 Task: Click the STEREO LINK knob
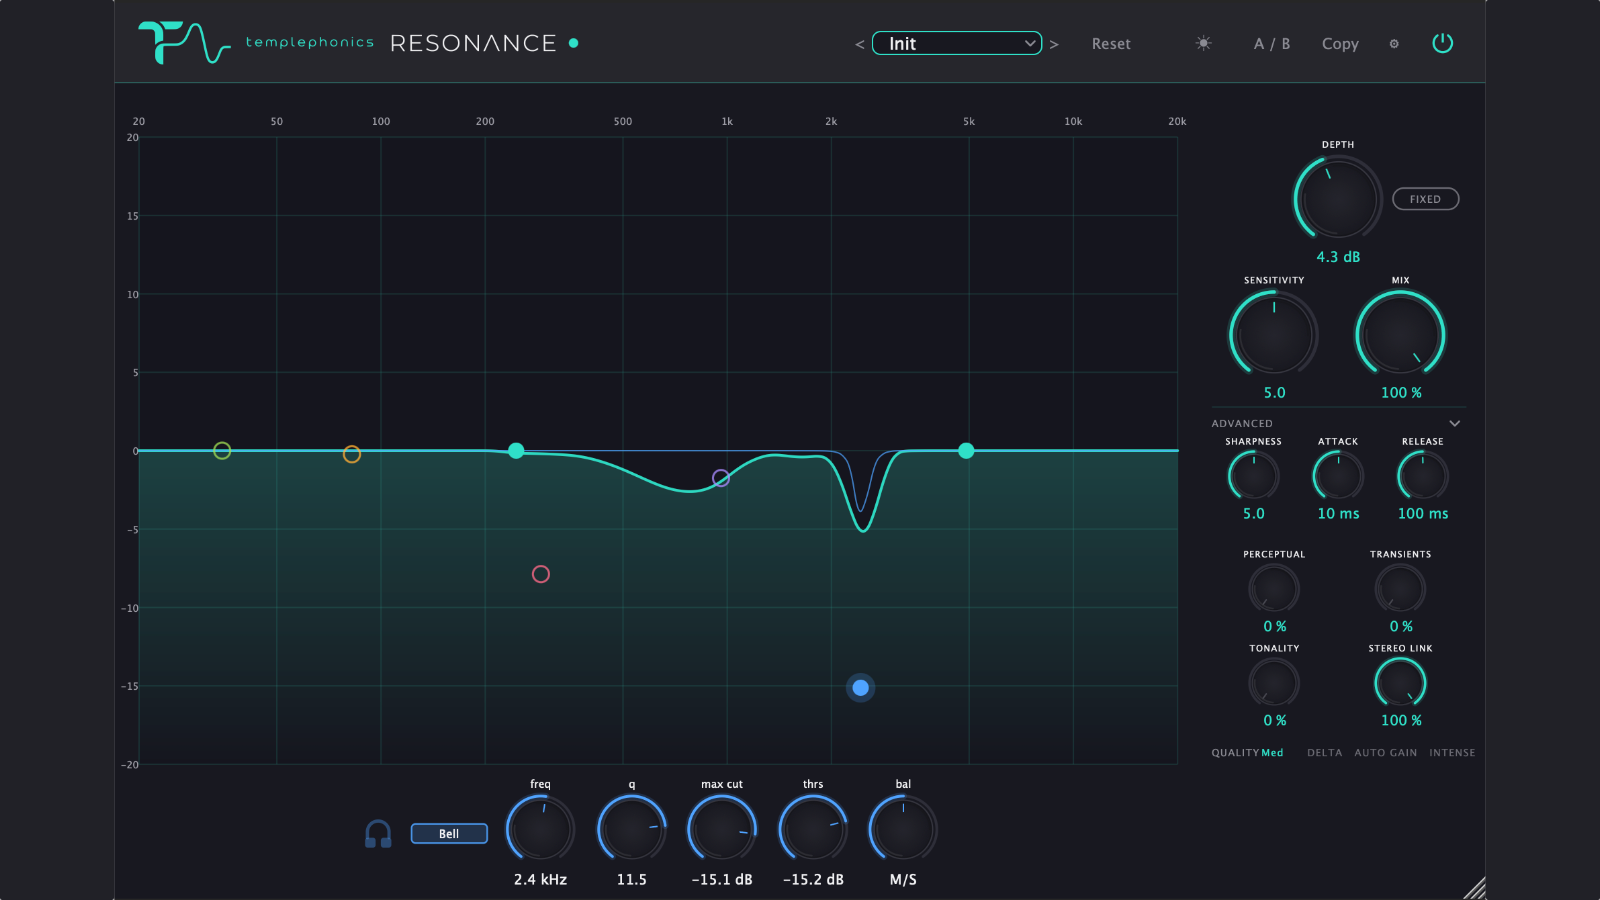pos(1401,683)
